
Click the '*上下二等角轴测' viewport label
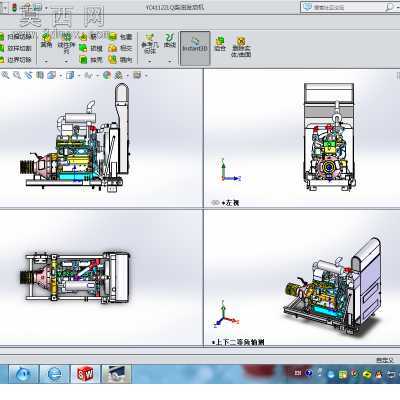[238, 342]
